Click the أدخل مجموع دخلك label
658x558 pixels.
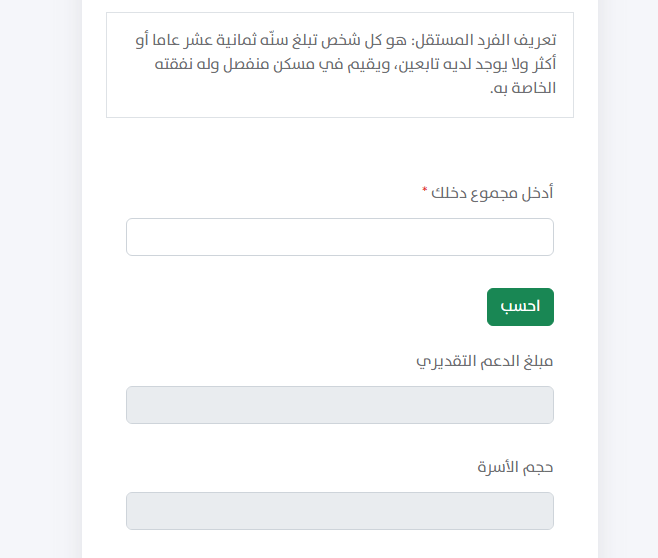coord(492,193)
